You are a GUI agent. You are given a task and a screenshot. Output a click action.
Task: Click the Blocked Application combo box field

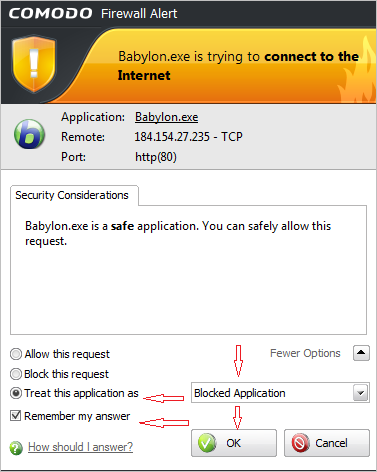coord(280,393)
